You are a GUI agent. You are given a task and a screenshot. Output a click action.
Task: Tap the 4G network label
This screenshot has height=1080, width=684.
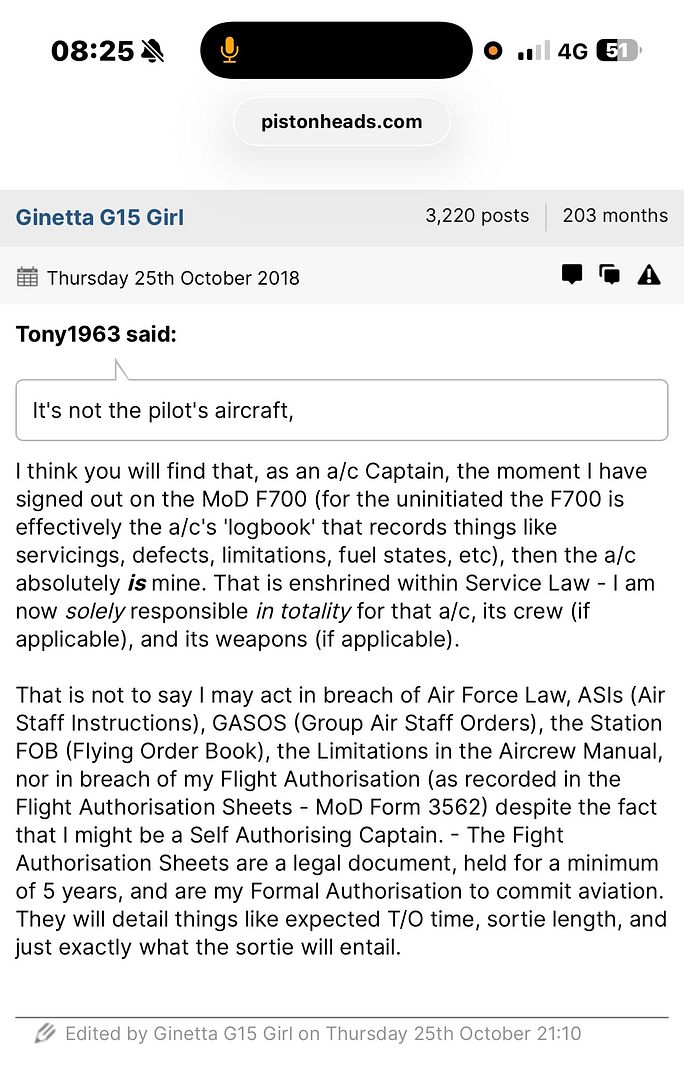point(572,51)
